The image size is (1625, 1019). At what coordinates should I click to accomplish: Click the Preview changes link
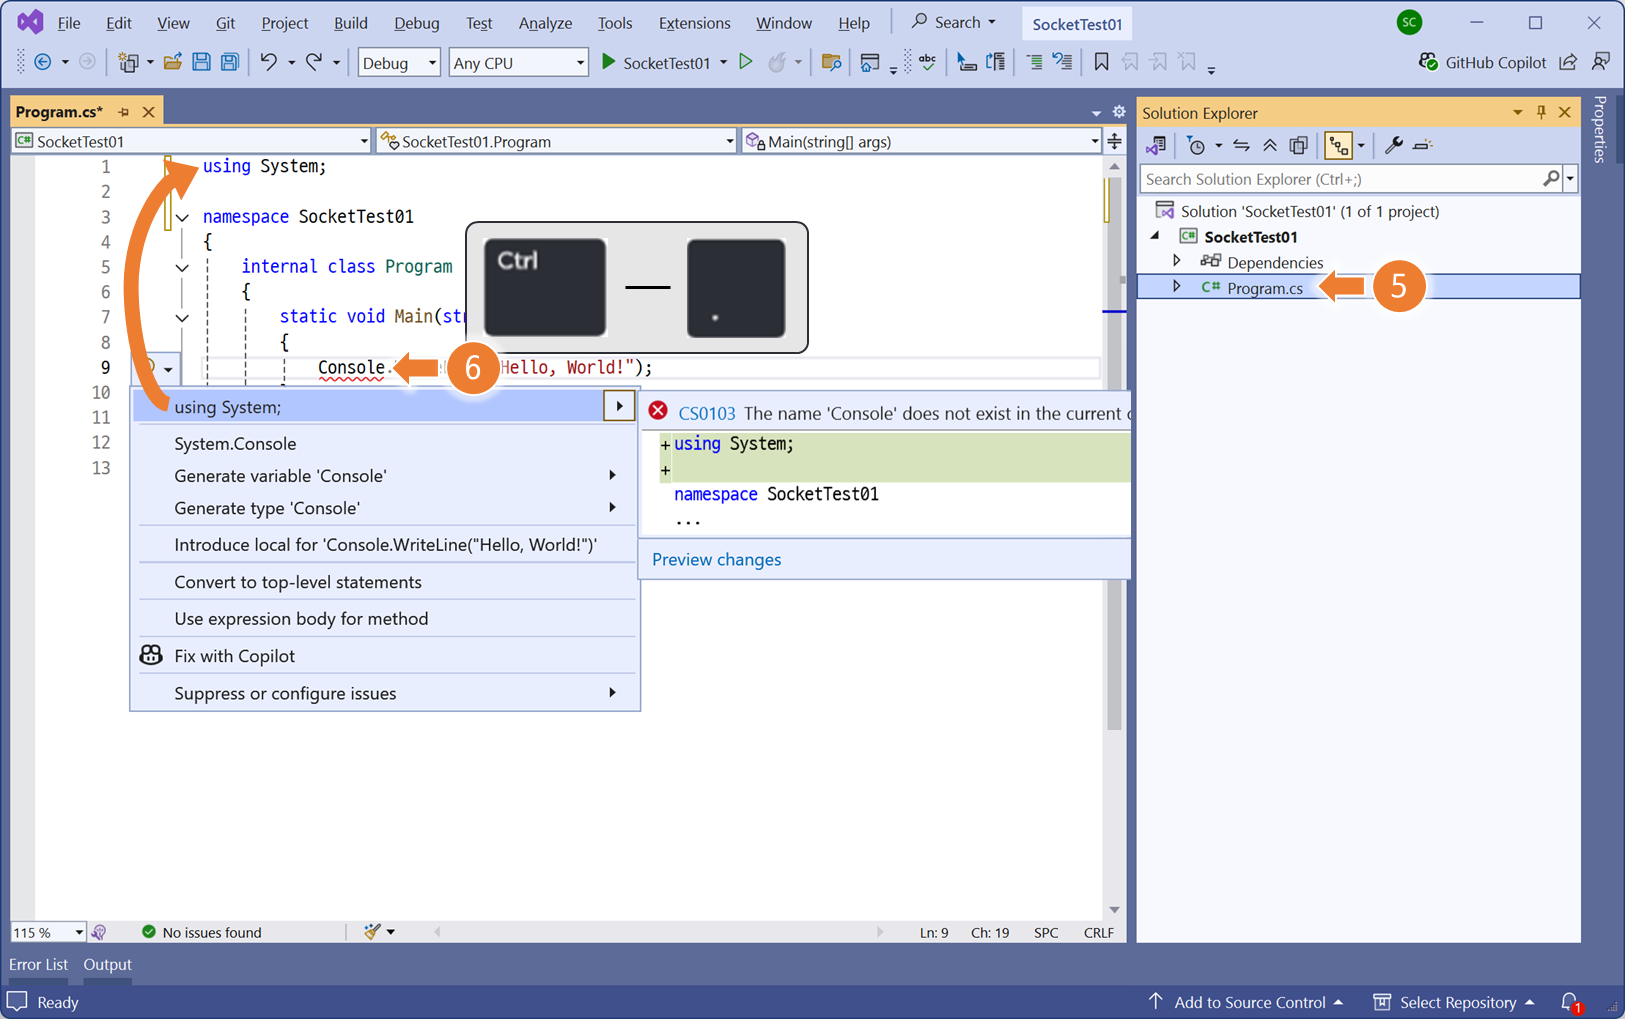point(716,559)
